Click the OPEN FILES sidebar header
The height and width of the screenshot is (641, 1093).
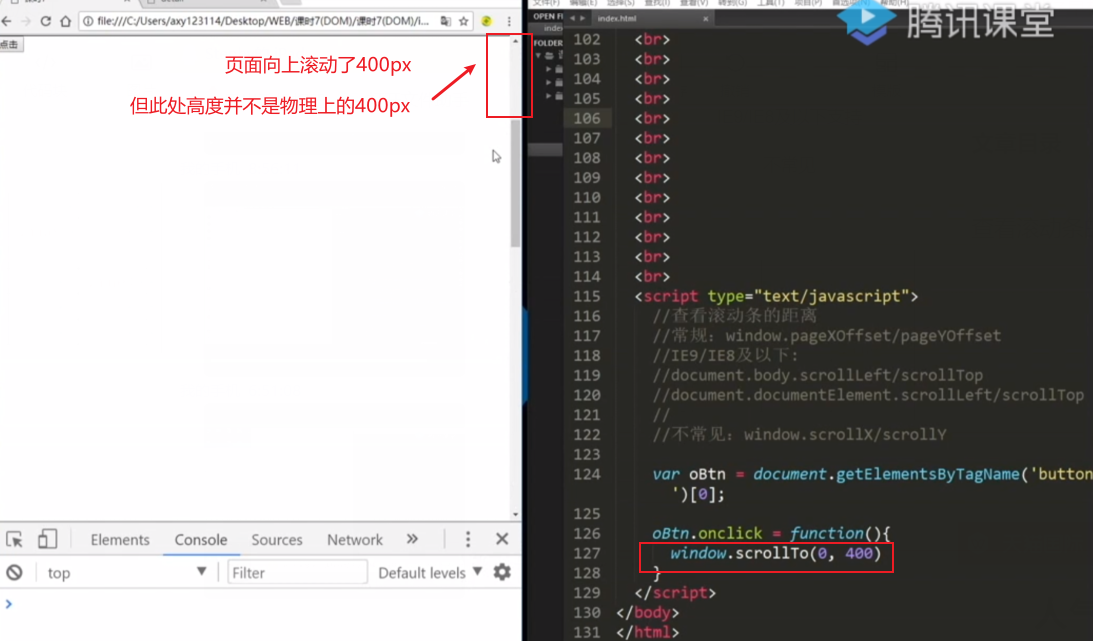tap(548, 16)
